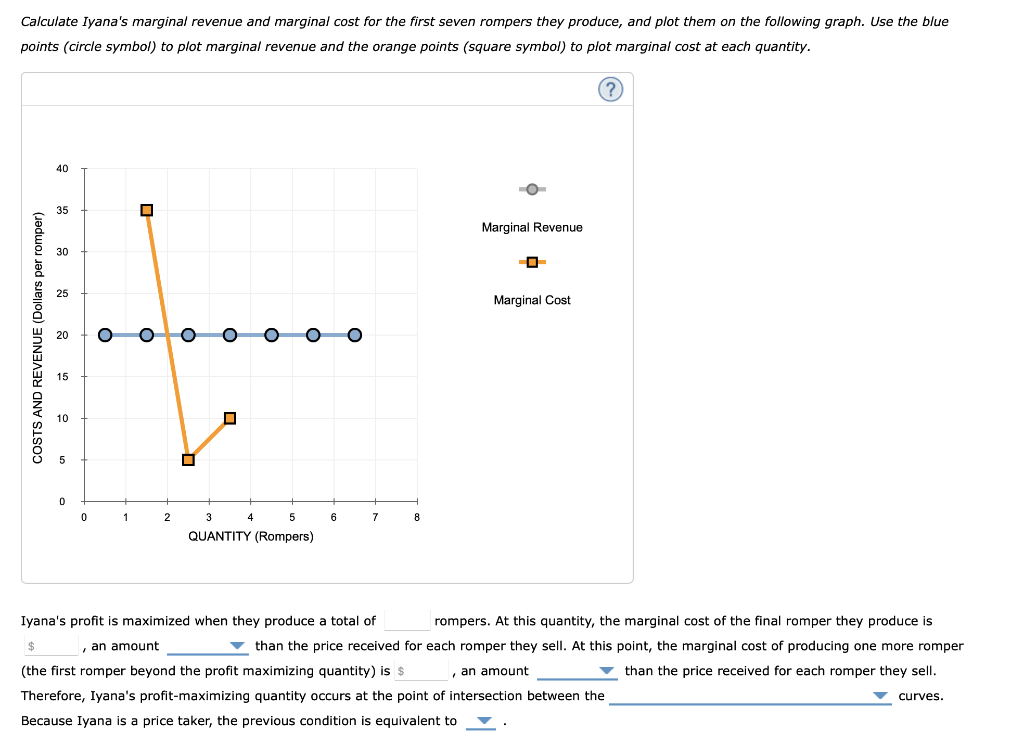
Task: Click the question mark help icon
Action: coord(610,89)
